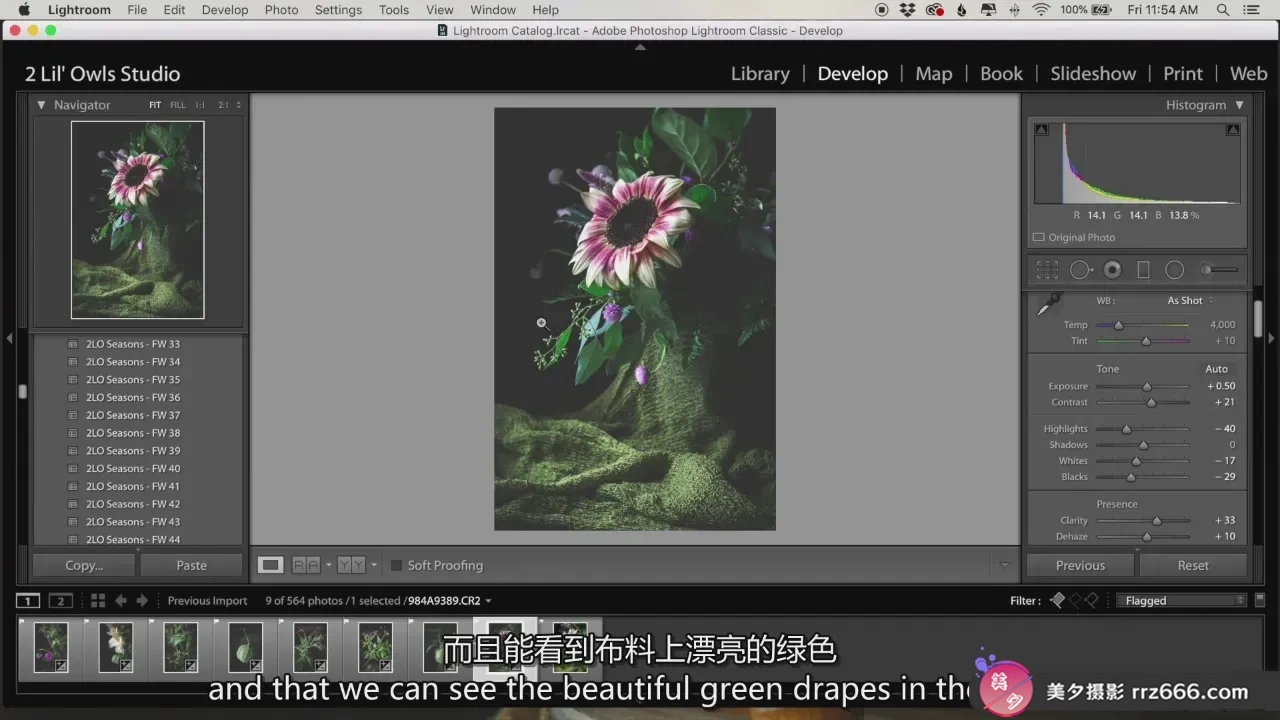The width and height of the screenshot is (1280, 720).
Task: Enable the Soft Proofing checkbox
Action: [x=396, y=565]
